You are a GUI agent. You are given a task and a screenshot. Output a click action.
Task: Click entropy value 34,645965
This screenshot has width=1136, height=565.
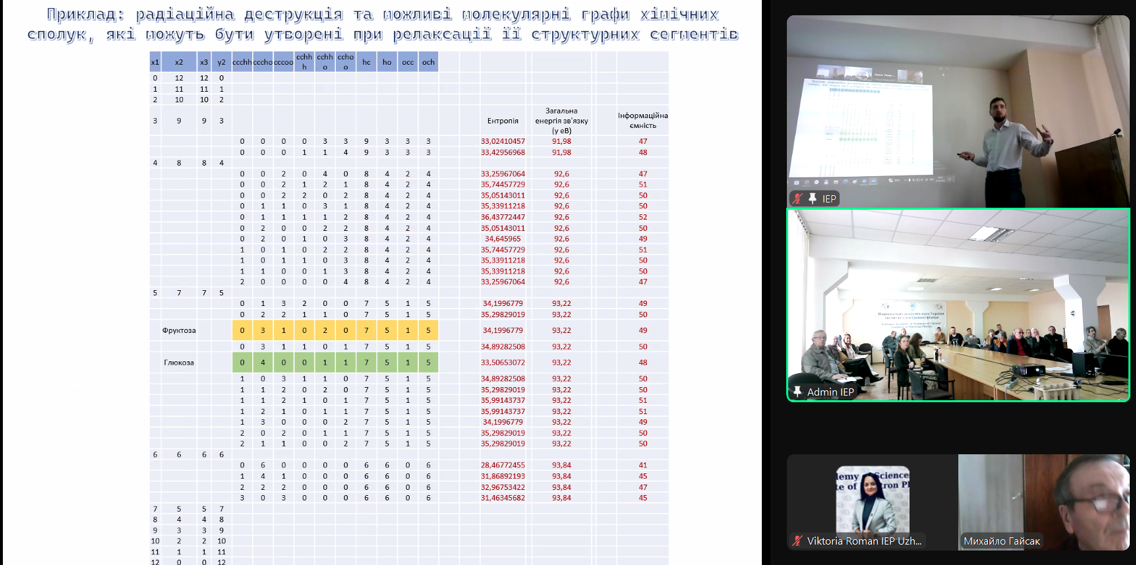click(503, 238)
